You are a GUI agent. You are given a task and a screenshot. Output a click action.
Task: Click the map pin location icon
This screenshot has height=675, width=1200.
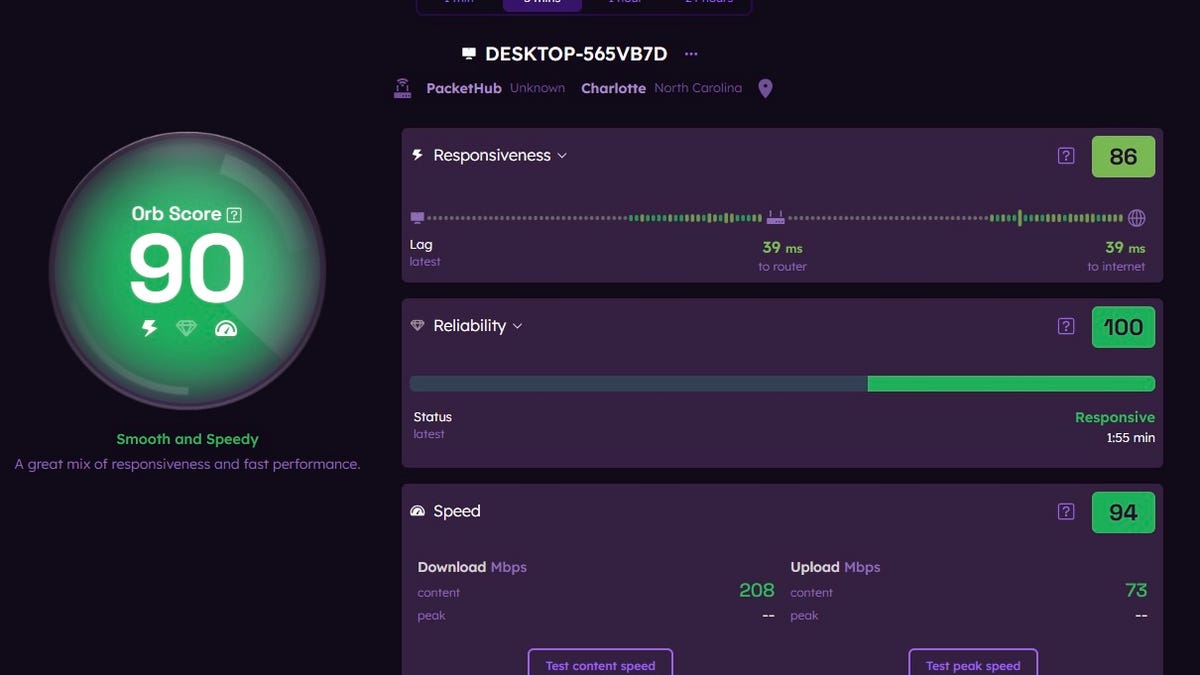[765, 89]
